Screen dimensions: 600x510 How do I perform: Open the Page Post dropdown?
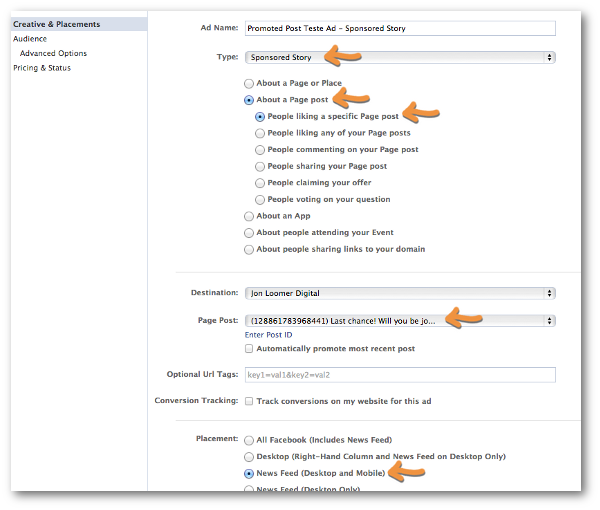point(400,321)
